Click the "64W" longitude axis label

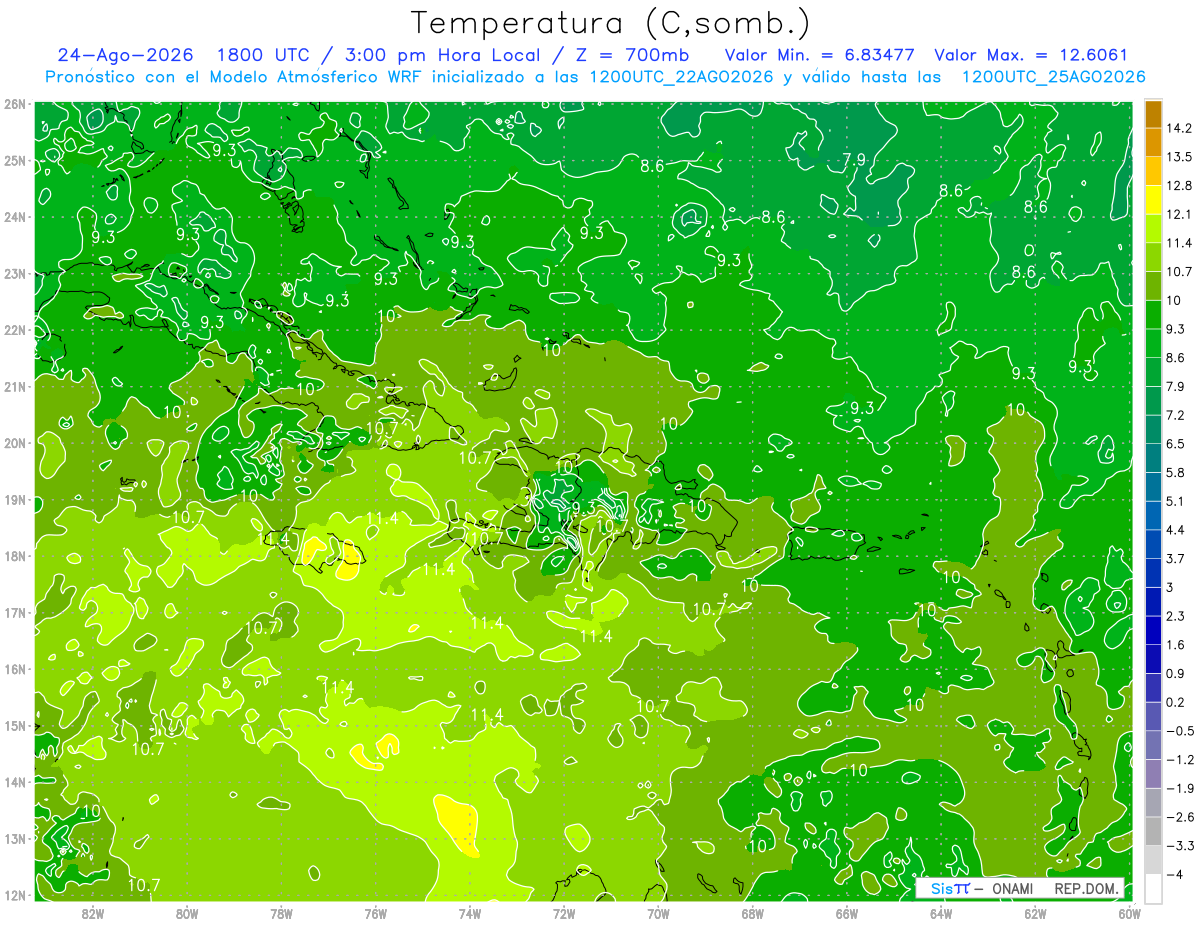click(x=941, y=913)
